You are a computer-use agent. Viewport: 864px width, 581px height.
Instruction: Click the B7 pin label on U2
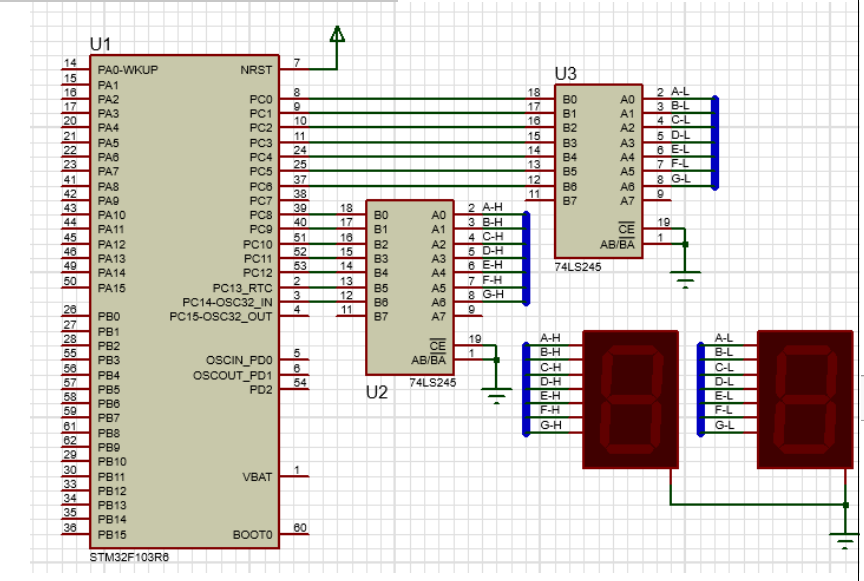[381, 317]
